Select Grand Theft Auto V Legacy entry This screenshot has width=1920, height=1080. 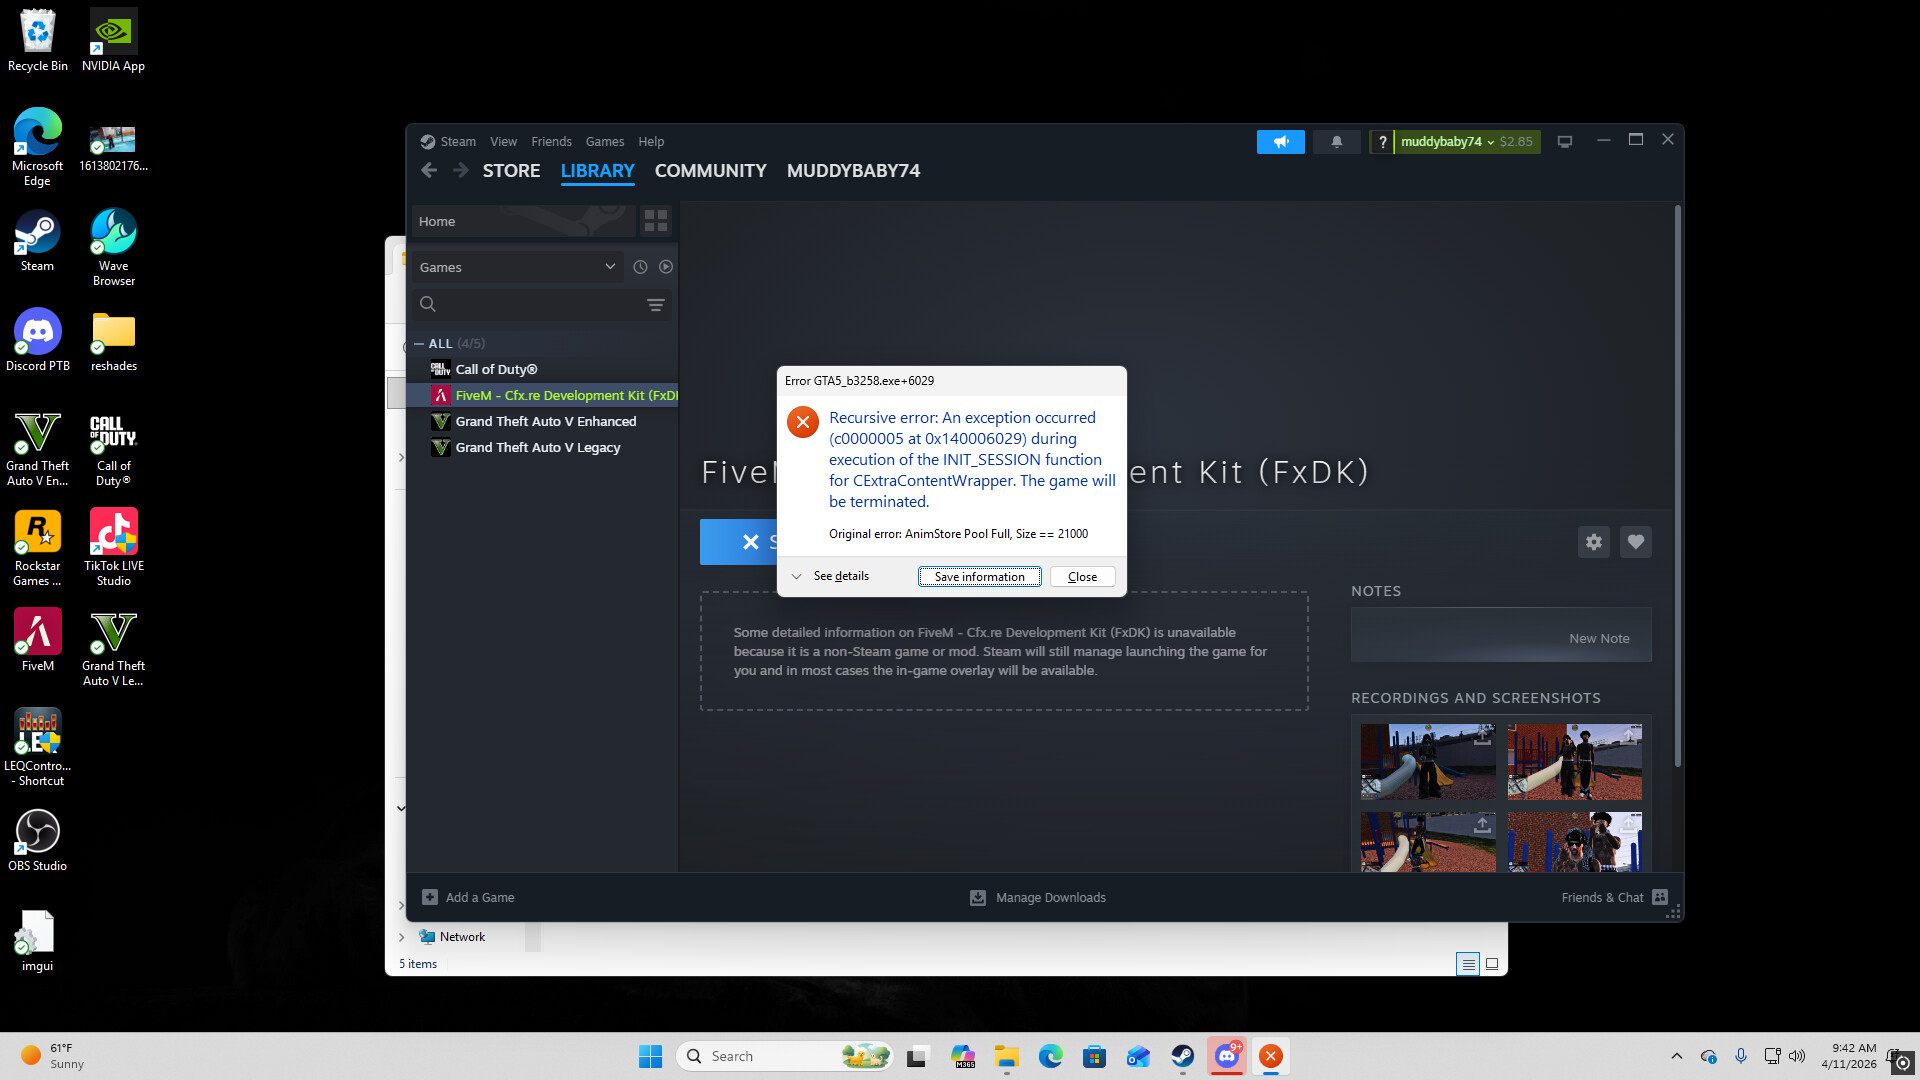(x=542, y=447)
